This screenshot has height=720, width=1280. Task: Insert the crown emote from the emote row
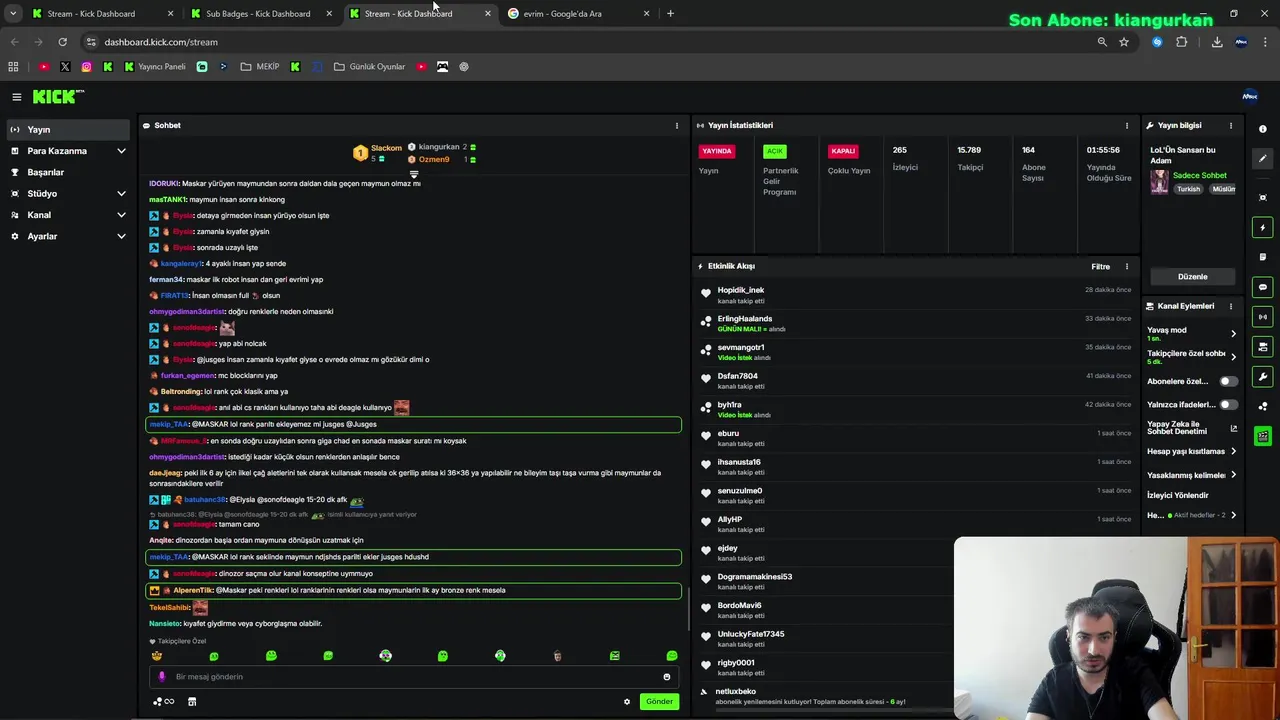point(157,656)
